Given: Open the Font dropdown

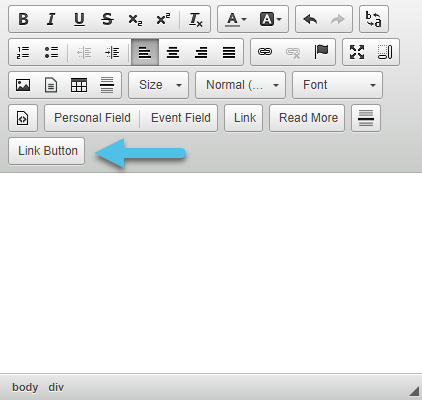Looking at the screenshot, I should click(337, 85).
